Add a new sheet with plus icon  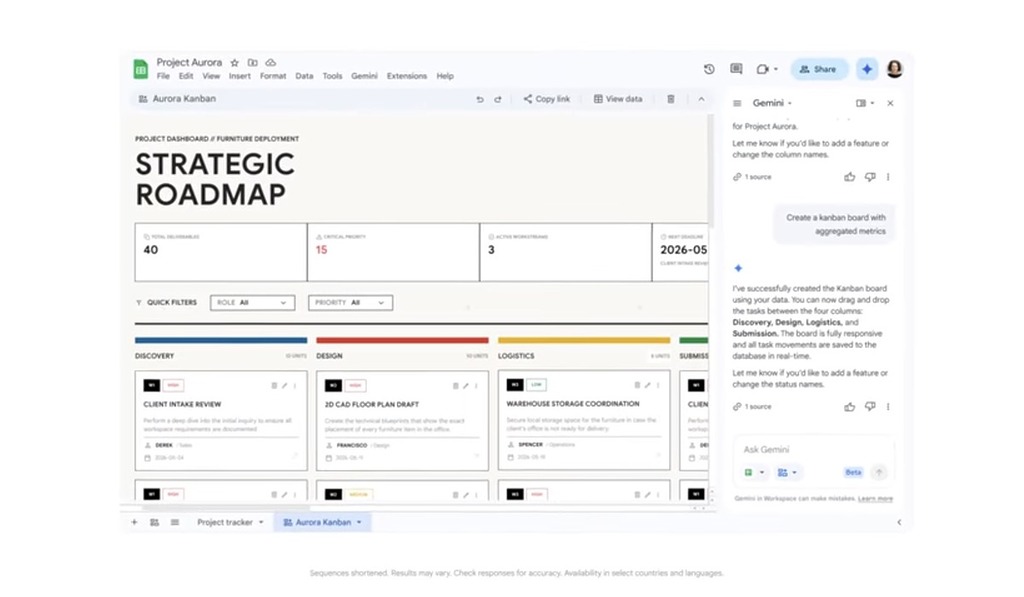(x=134, y=522)
